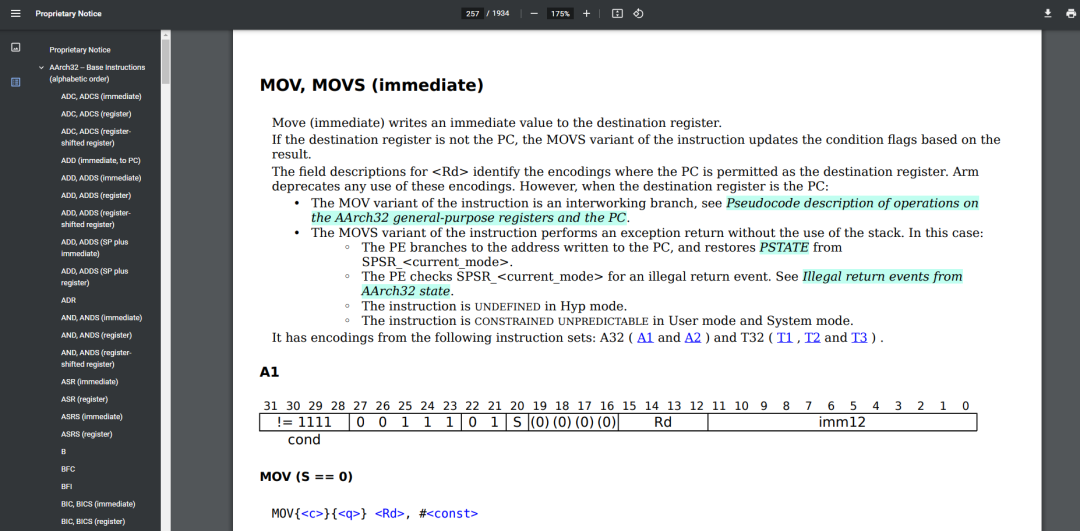
Task: Click the MOV, MOVS (immediate) heading
Action: pyautogui.click(x=371, y=86)
